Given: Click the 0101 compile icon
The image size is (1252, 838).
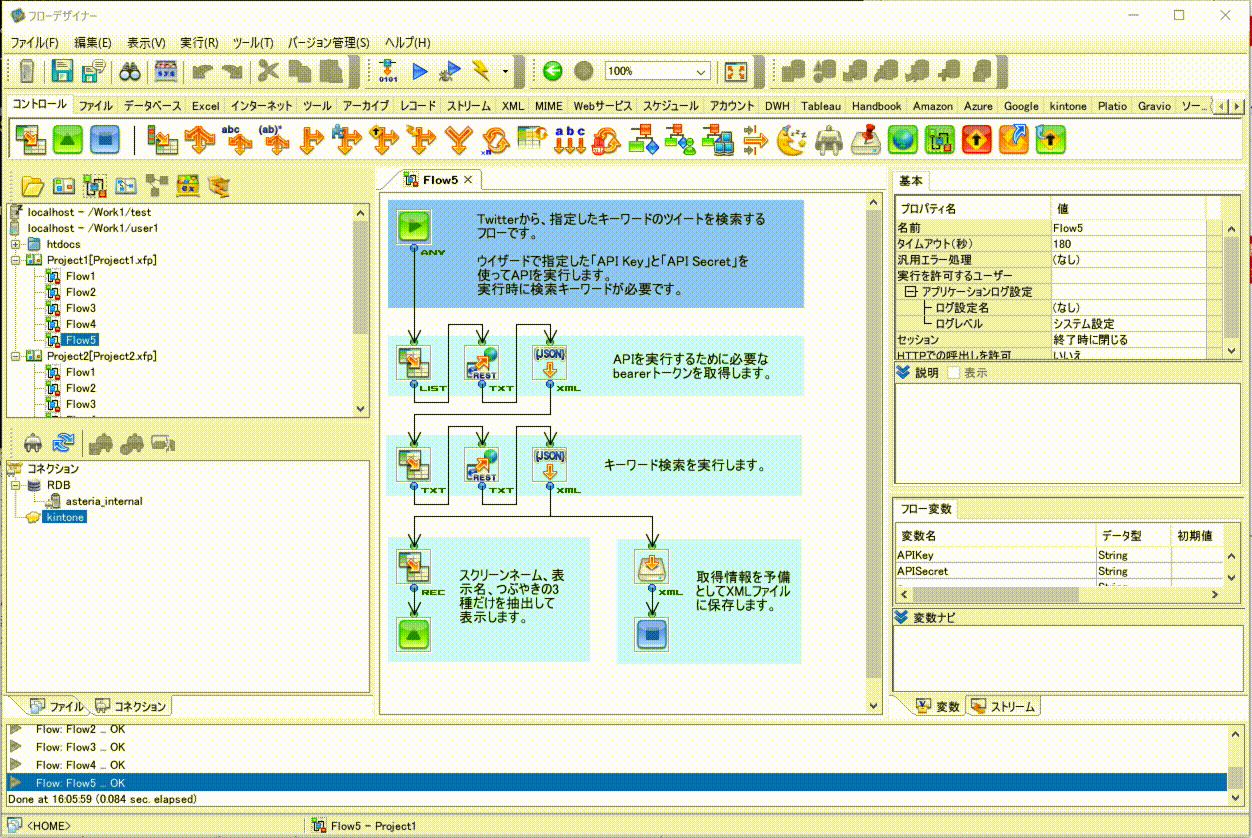Looking at the screenshot, I should [388, 71].
